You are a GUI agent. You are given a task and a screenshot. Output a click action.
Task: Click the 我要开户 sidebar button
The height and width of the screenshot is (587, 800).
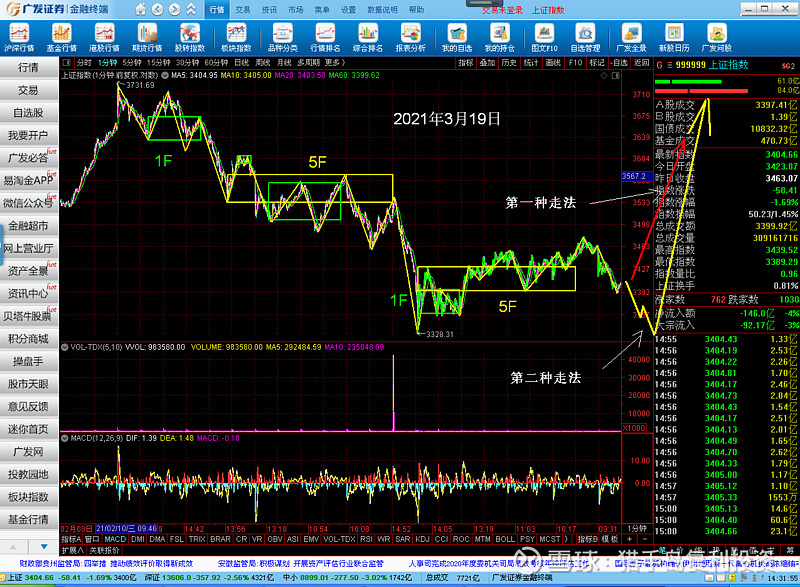tap(29, 135)
